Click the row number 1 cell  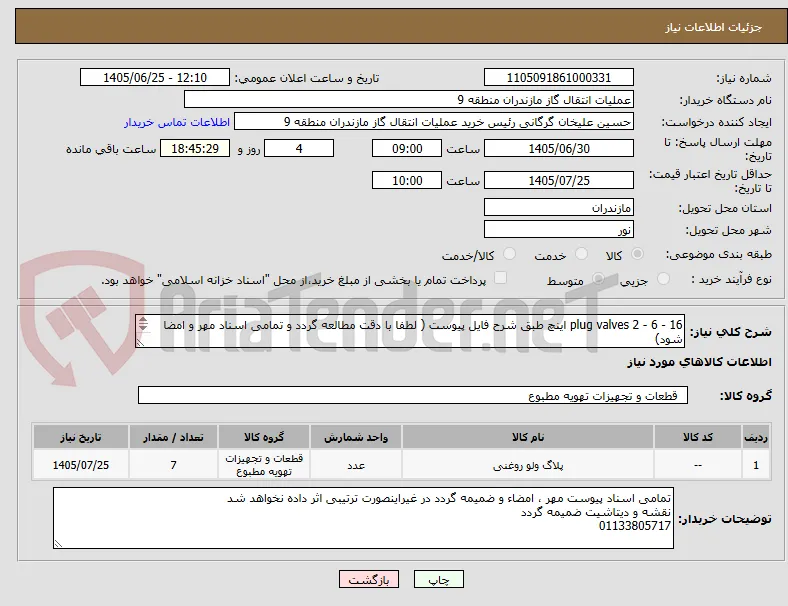point(755,465)
